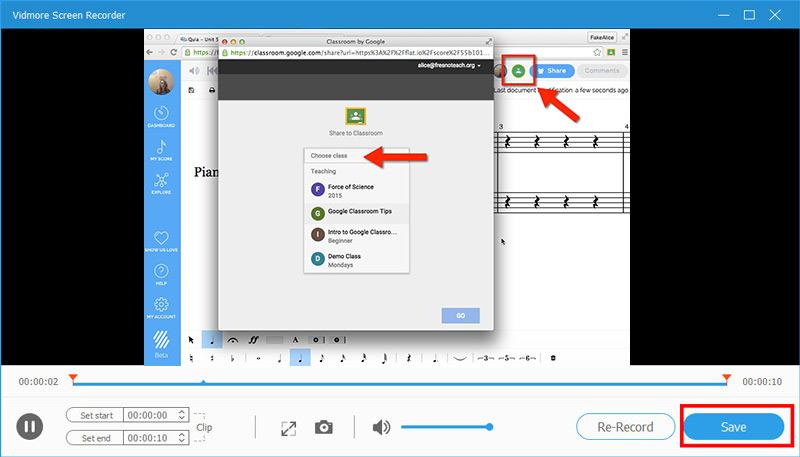Screen dimensions: 800x457
Task: Click the Comments button in Flat
Action: tap(602, 71)
